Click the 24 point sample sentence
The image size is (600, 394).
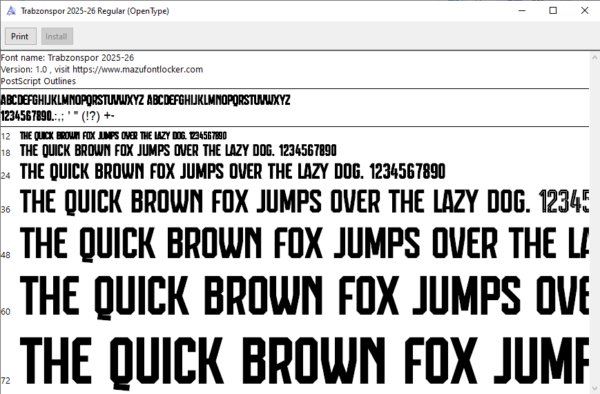click(x=233, y=171)
